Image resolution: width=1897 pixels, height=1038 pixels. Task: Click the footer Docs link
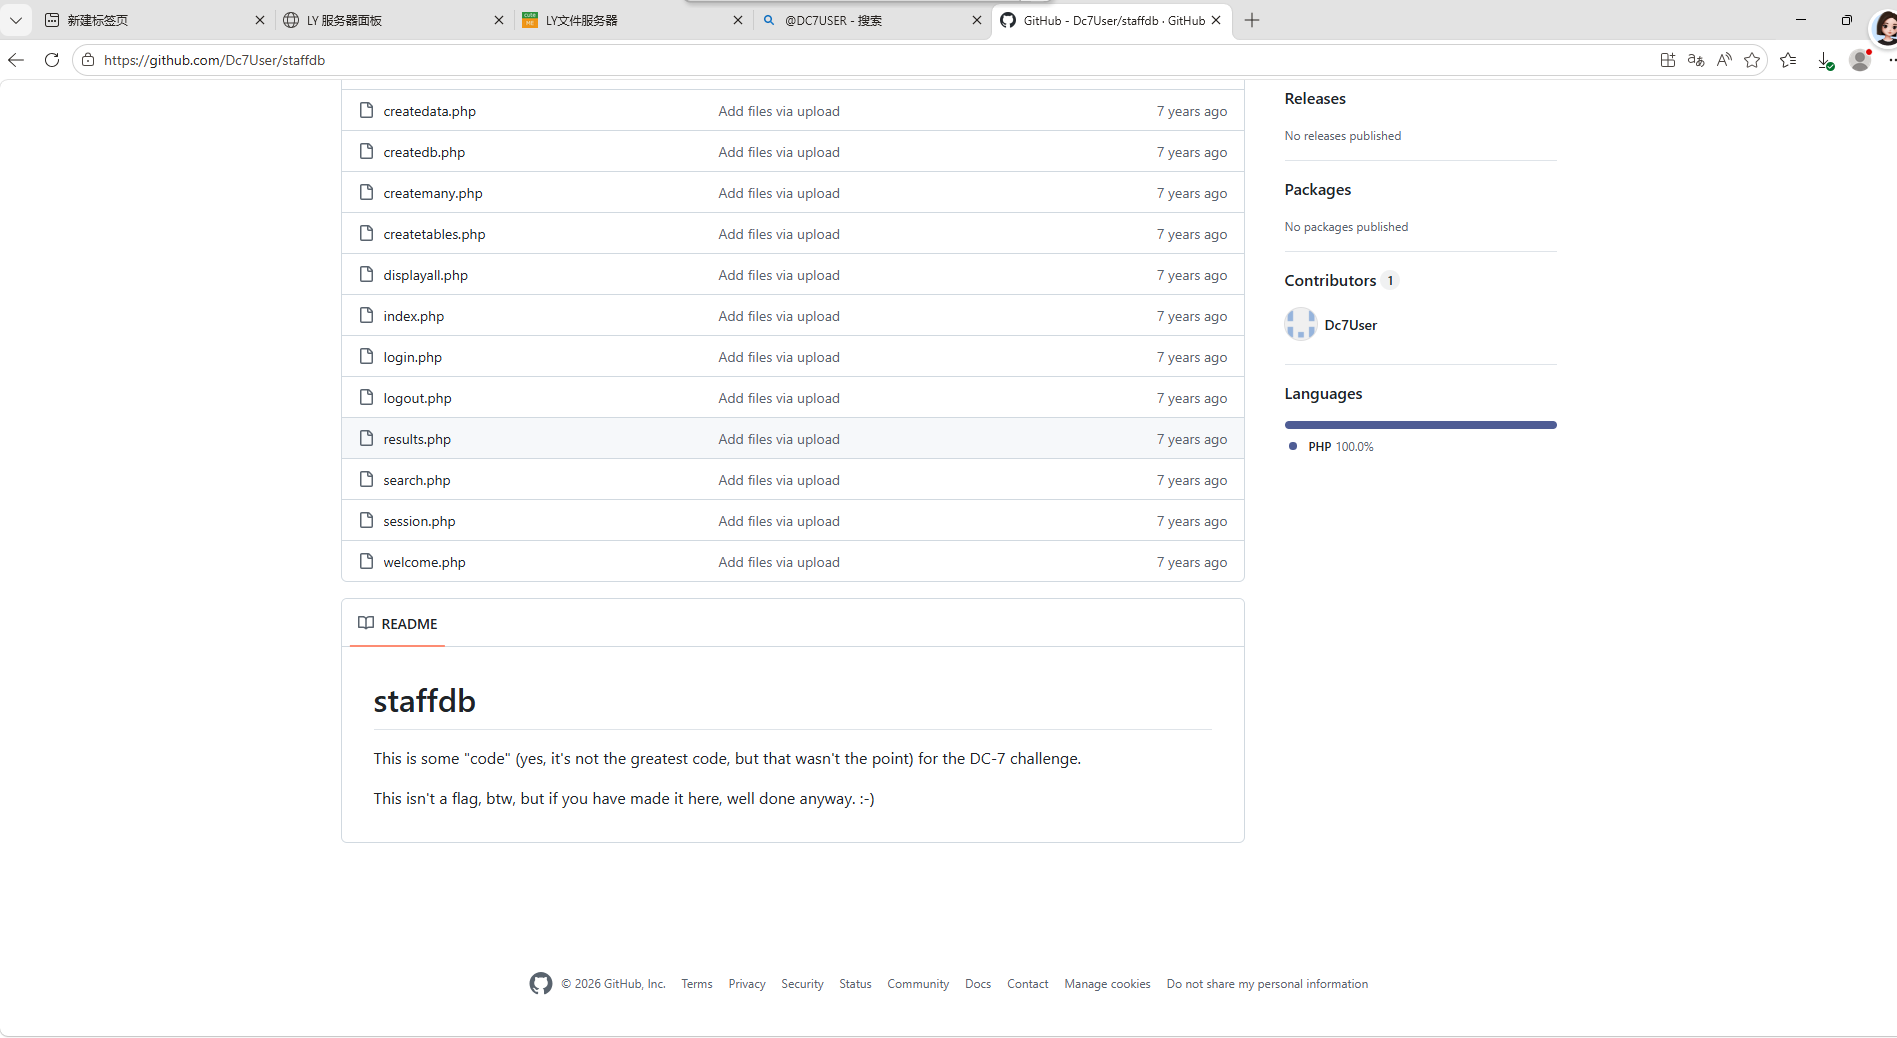978,984
